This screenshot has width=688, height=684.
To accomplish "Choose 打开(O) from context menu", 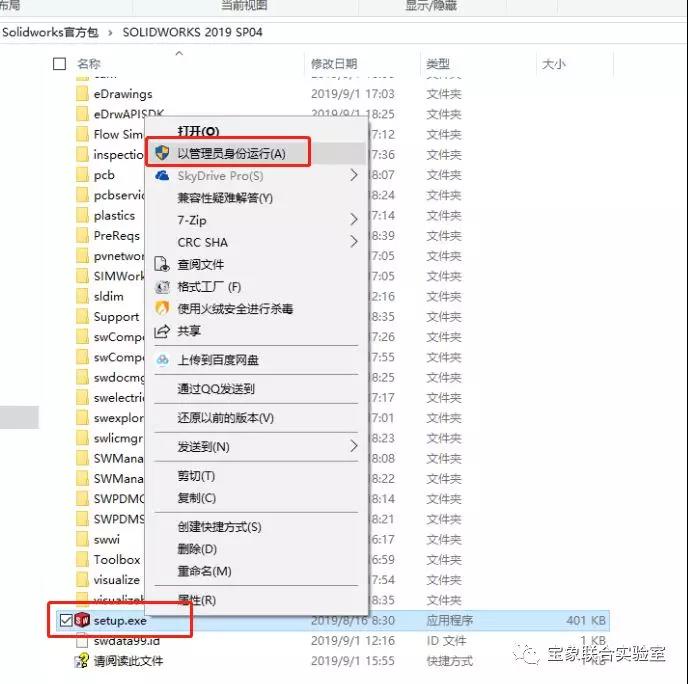I will coord(198,131).
